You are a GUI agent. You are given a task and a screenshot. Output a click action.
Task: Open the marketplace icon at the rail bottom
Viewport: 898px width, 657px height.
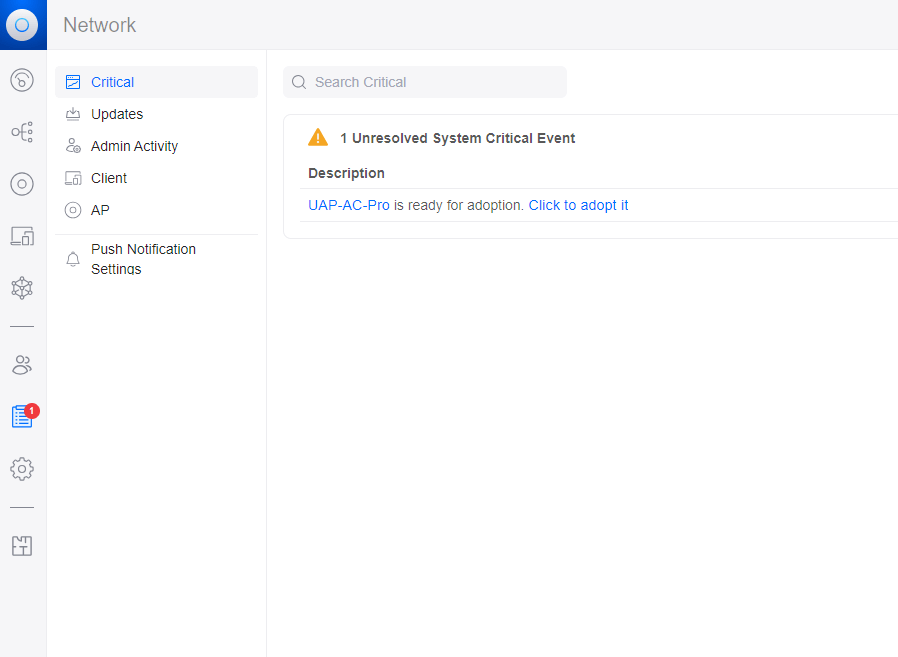click(x=22, y=545)
